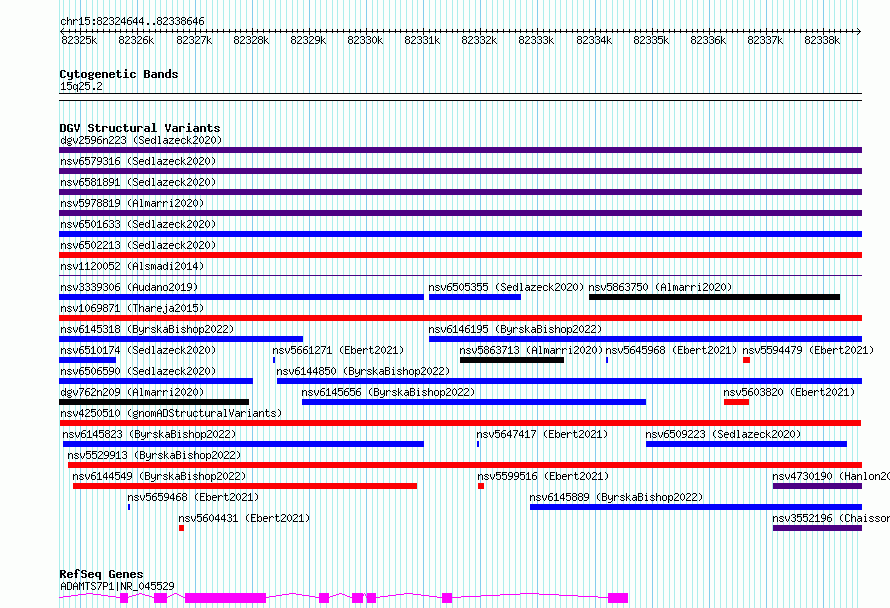Open nsv5594479 (Ebert2021) variant
The height and width of the screenshot is (608, 890).
point(808,350)
